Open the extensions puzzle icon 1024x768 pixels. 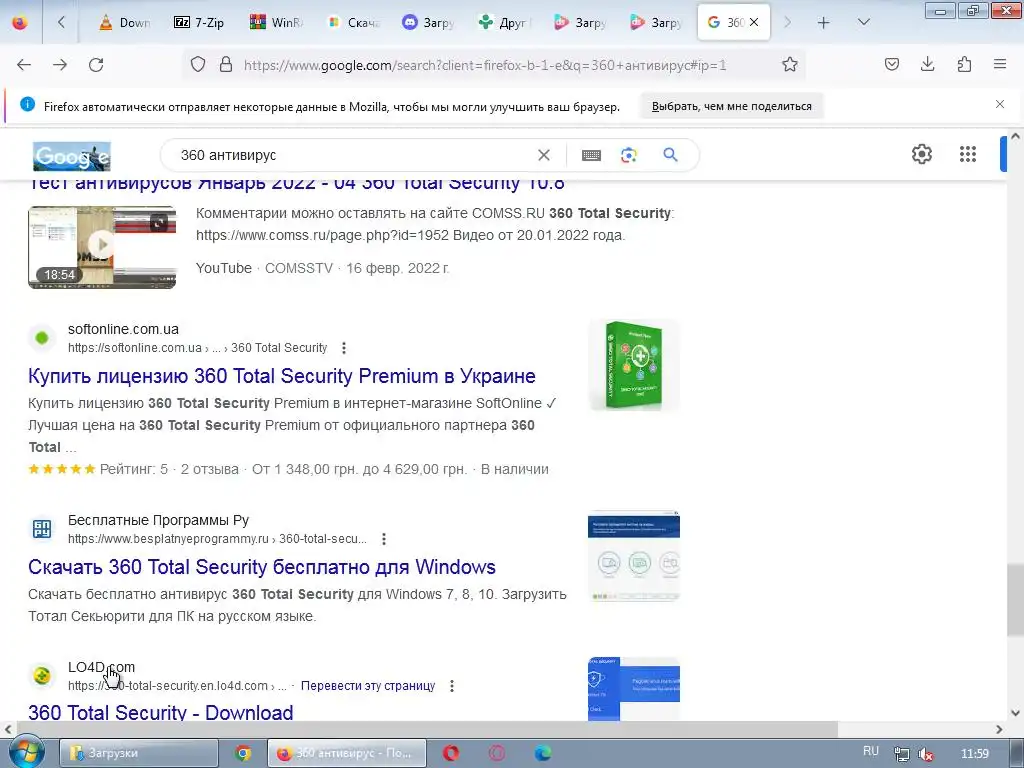click(964, 64)
